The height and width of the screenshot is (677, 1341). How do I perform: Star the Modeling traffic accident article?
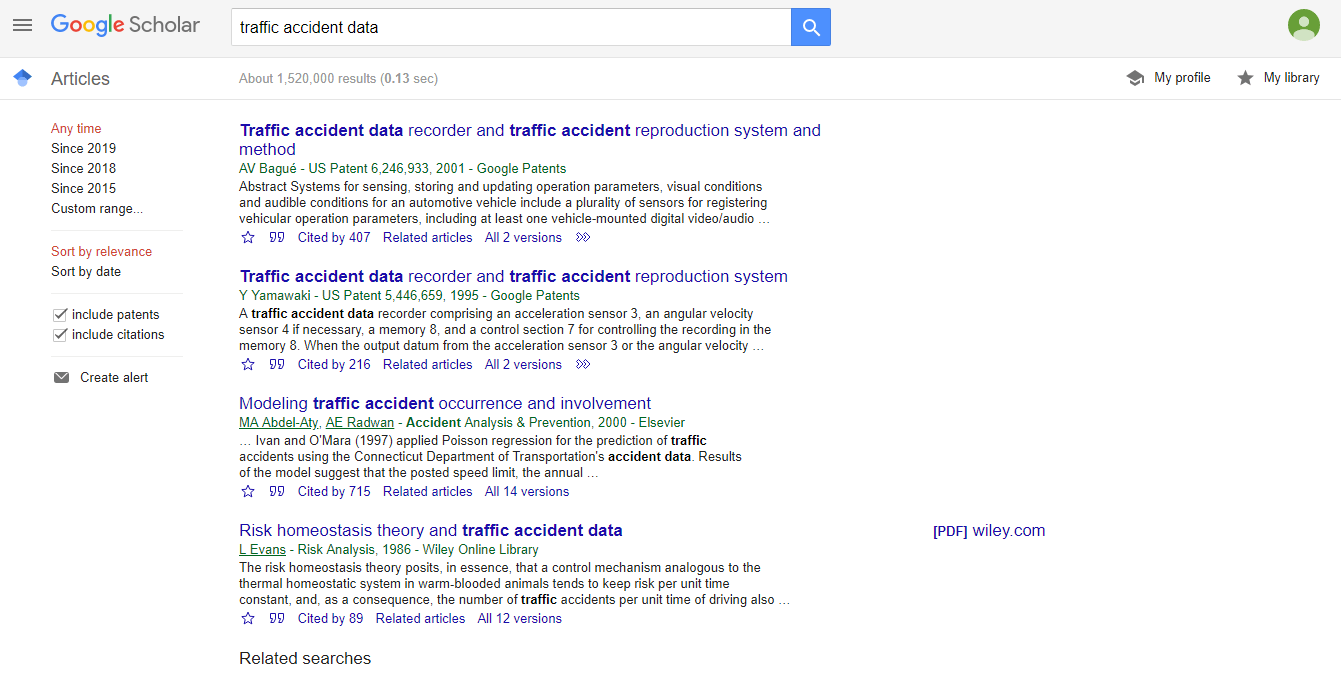(x=248, y=492)
